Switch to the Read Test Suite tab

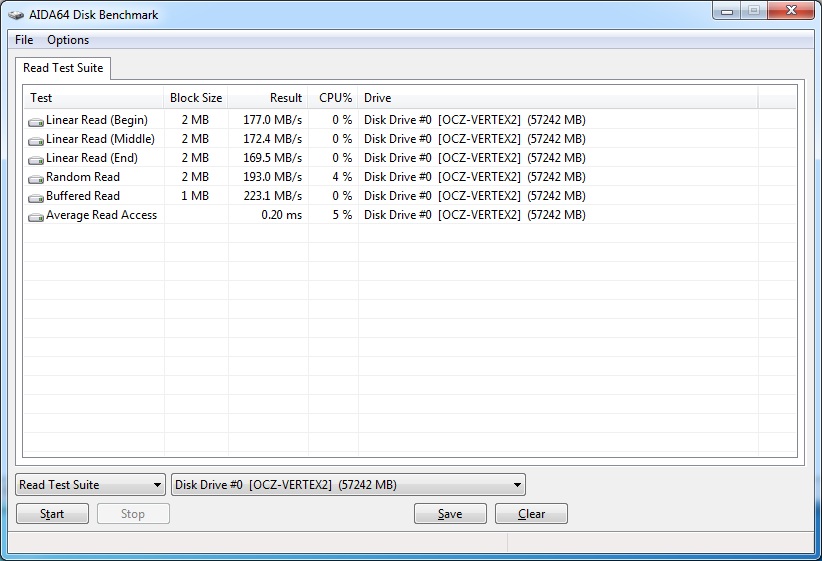pos(64,68)
